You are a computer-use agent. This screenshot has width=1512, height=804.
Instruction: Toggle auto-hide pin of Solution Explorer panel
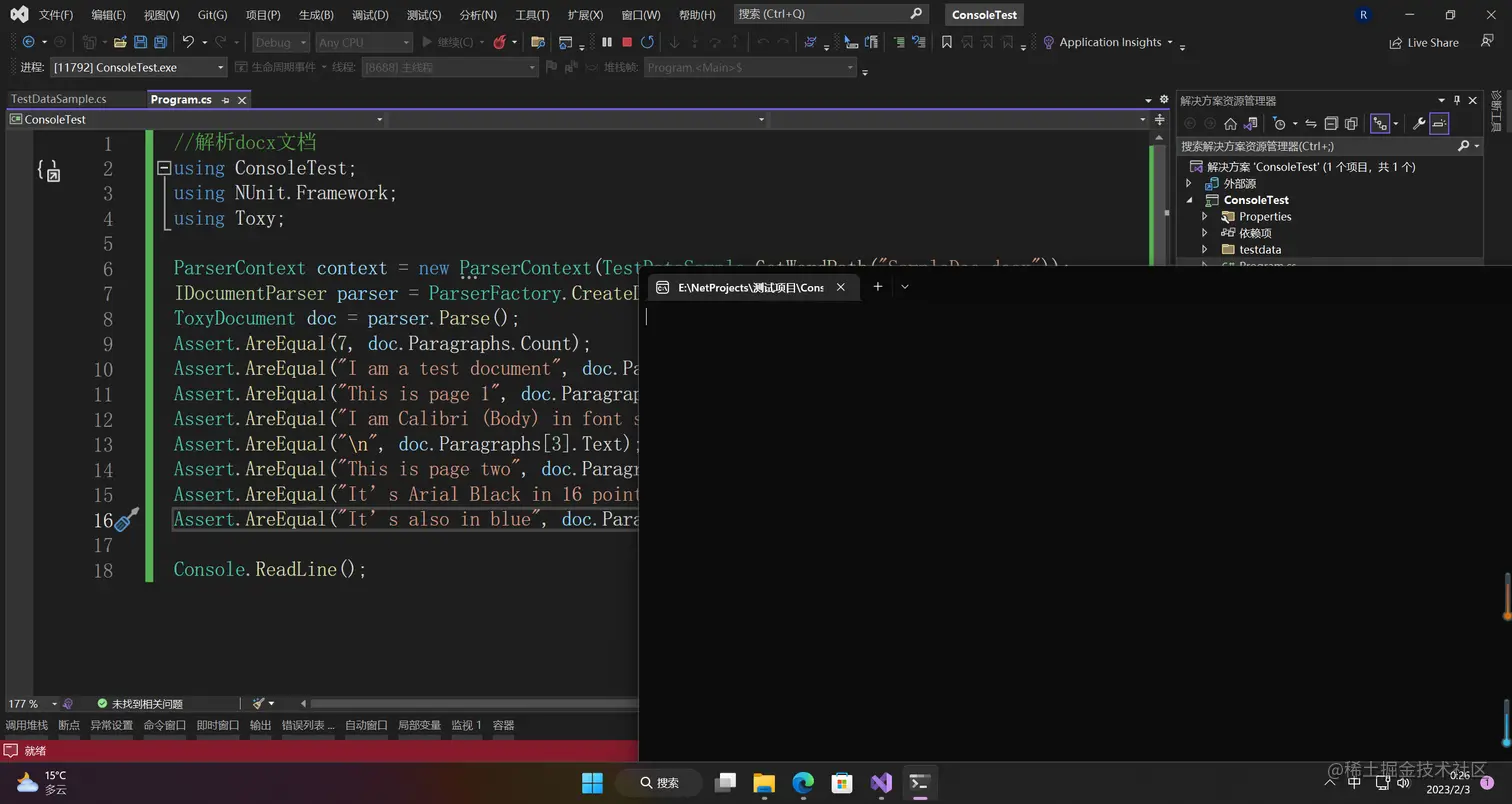(1457, 100)
